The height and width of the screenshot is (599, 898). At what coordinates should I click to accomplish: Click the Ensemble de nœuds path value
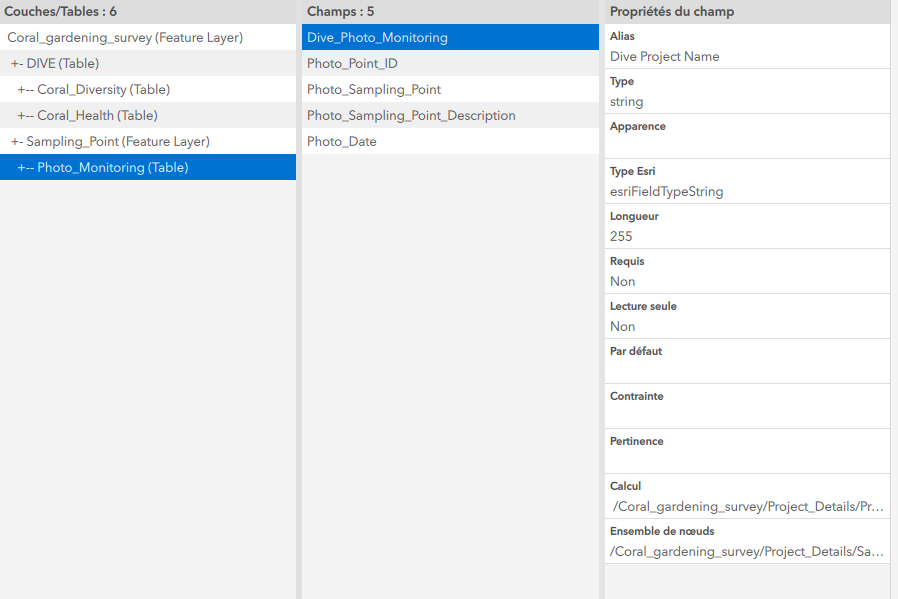pos(745,551)
